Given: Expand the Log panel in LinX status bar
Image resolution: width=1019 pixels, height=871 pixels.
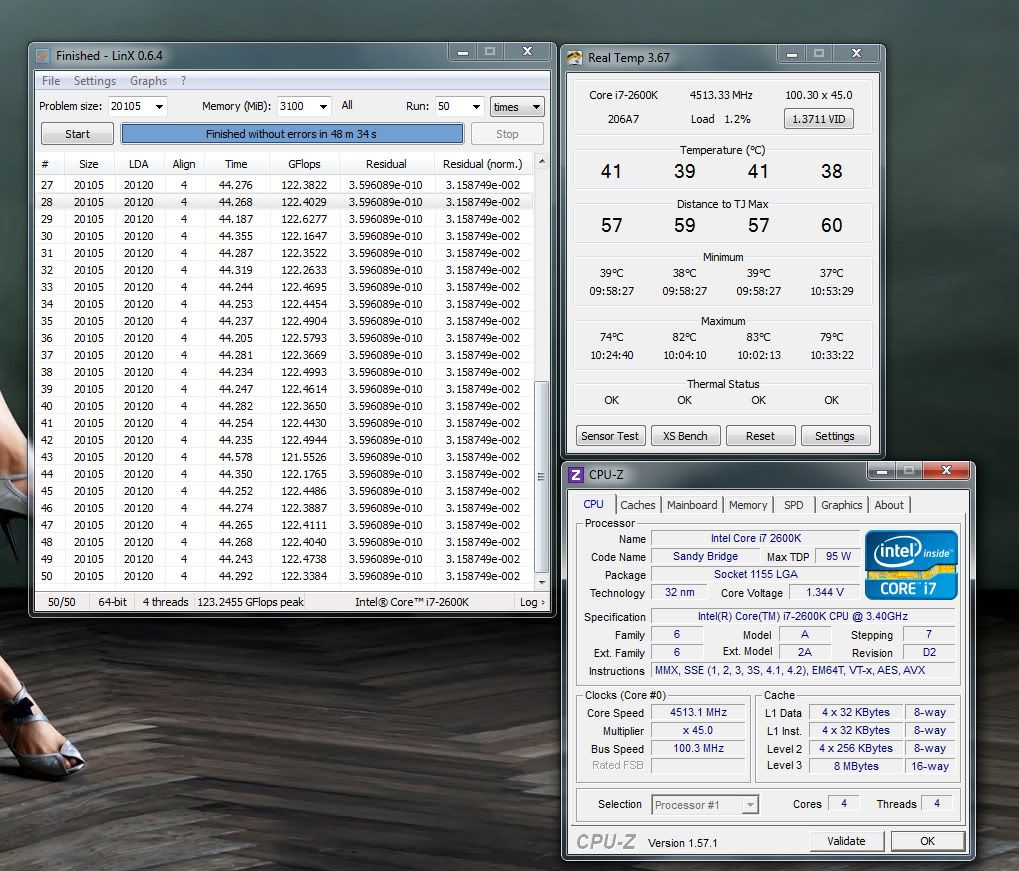Looking at the screenshot, I should (x=532, y=603).
